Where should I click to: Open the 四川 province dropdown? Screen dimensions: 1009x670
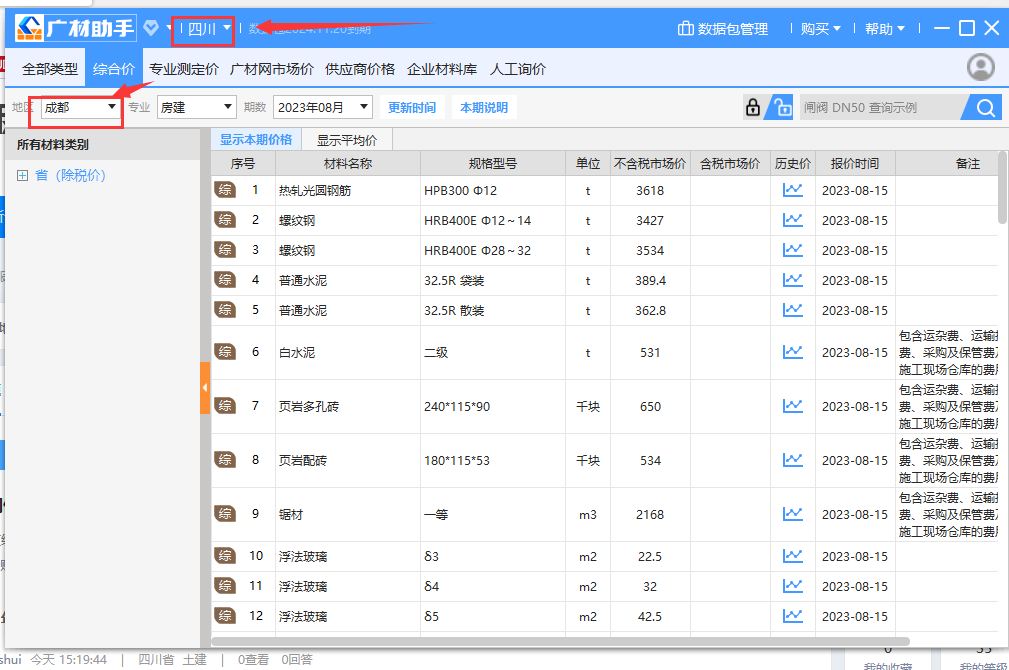pos(209,28)
